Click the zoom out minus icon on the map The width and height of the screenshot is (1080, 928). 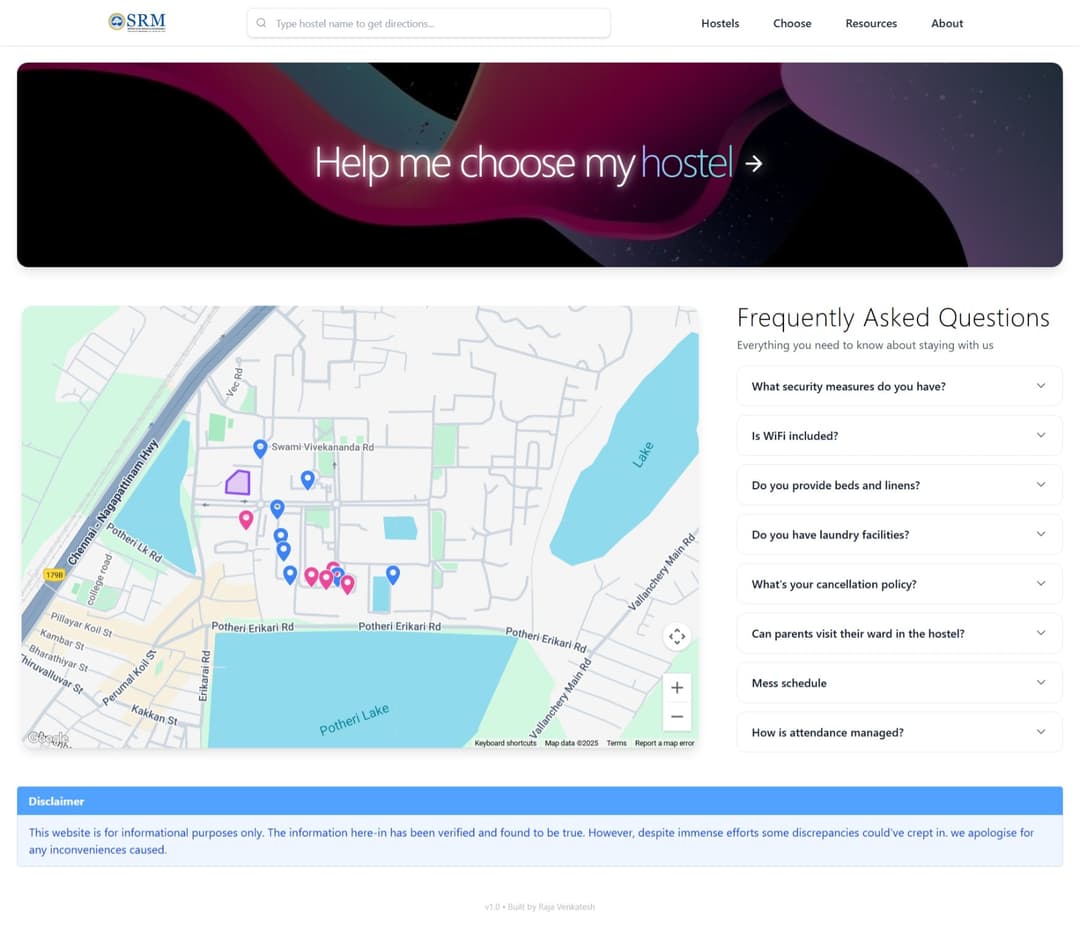[x=677, y=716]
